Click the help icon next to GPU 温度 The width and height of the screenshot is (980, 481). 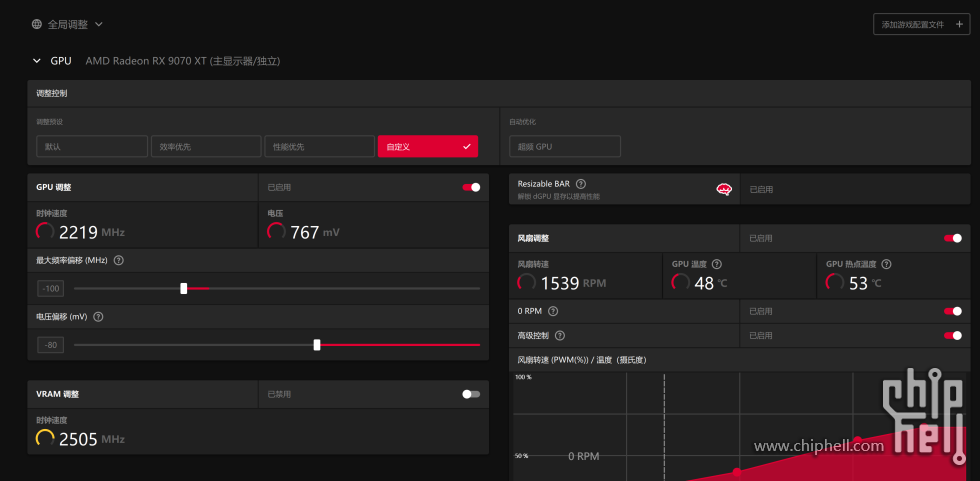[x=717, y=264]
